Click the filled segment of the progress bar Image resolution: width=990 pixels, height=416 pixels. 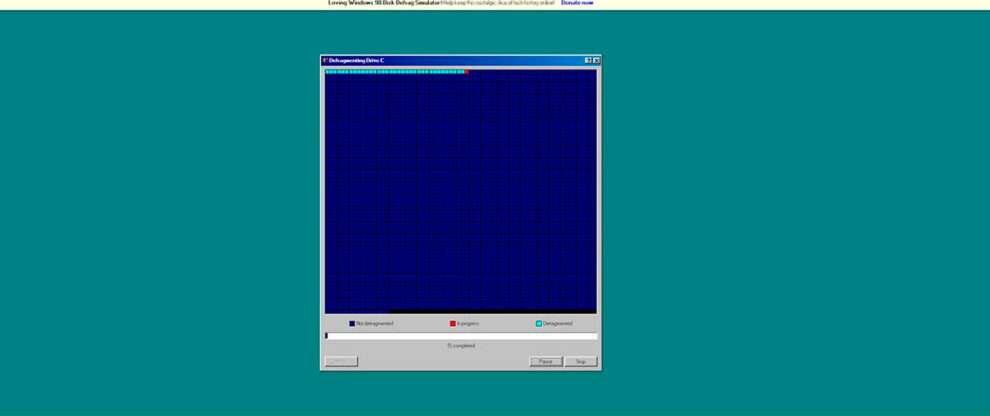[x=327, y=336]
